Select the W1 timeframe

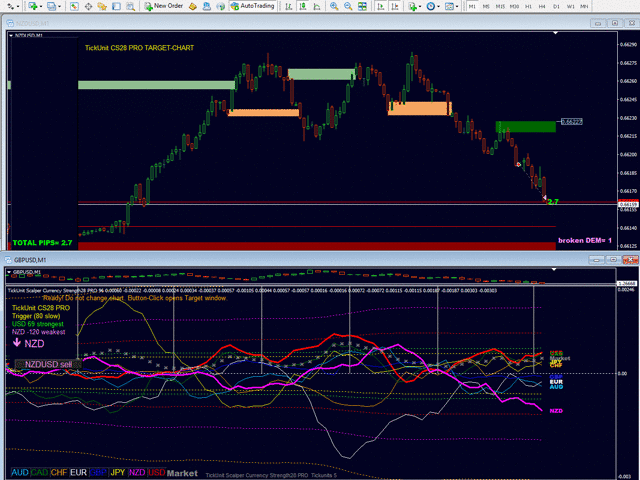571,7
